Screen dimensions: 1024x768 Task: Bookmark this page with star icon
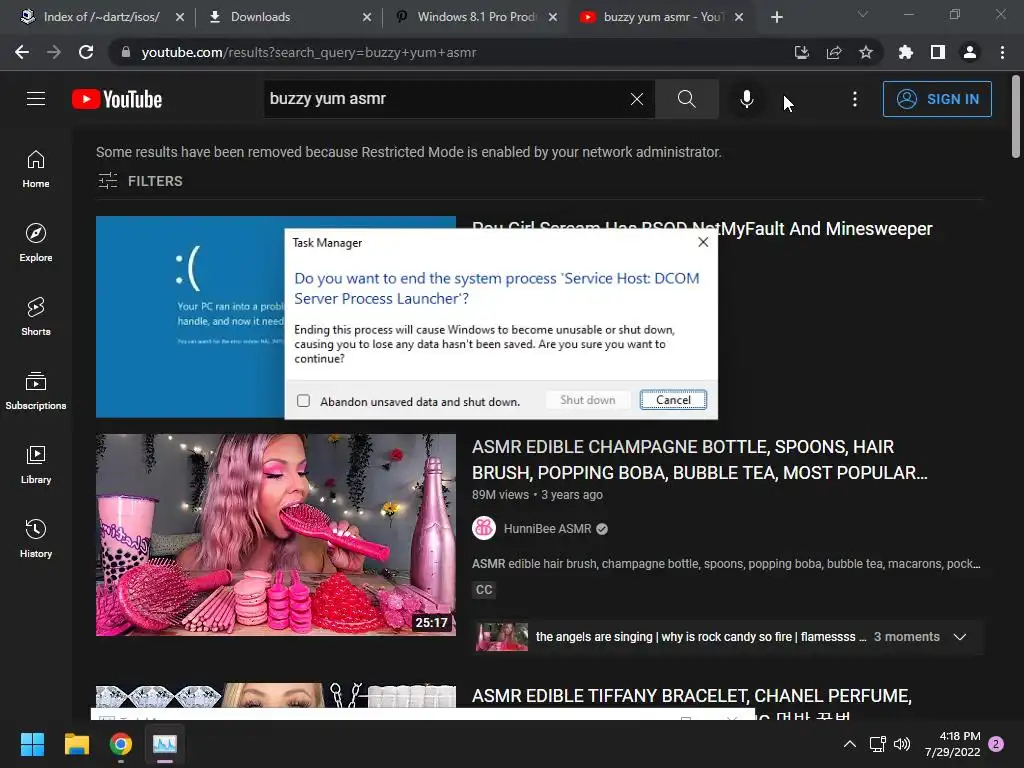(866, 52)
